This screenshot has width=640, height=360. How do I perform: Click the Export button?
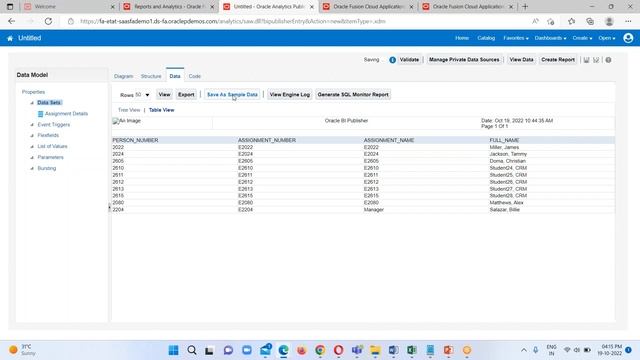pyautogui.click(x=186, y=95)
